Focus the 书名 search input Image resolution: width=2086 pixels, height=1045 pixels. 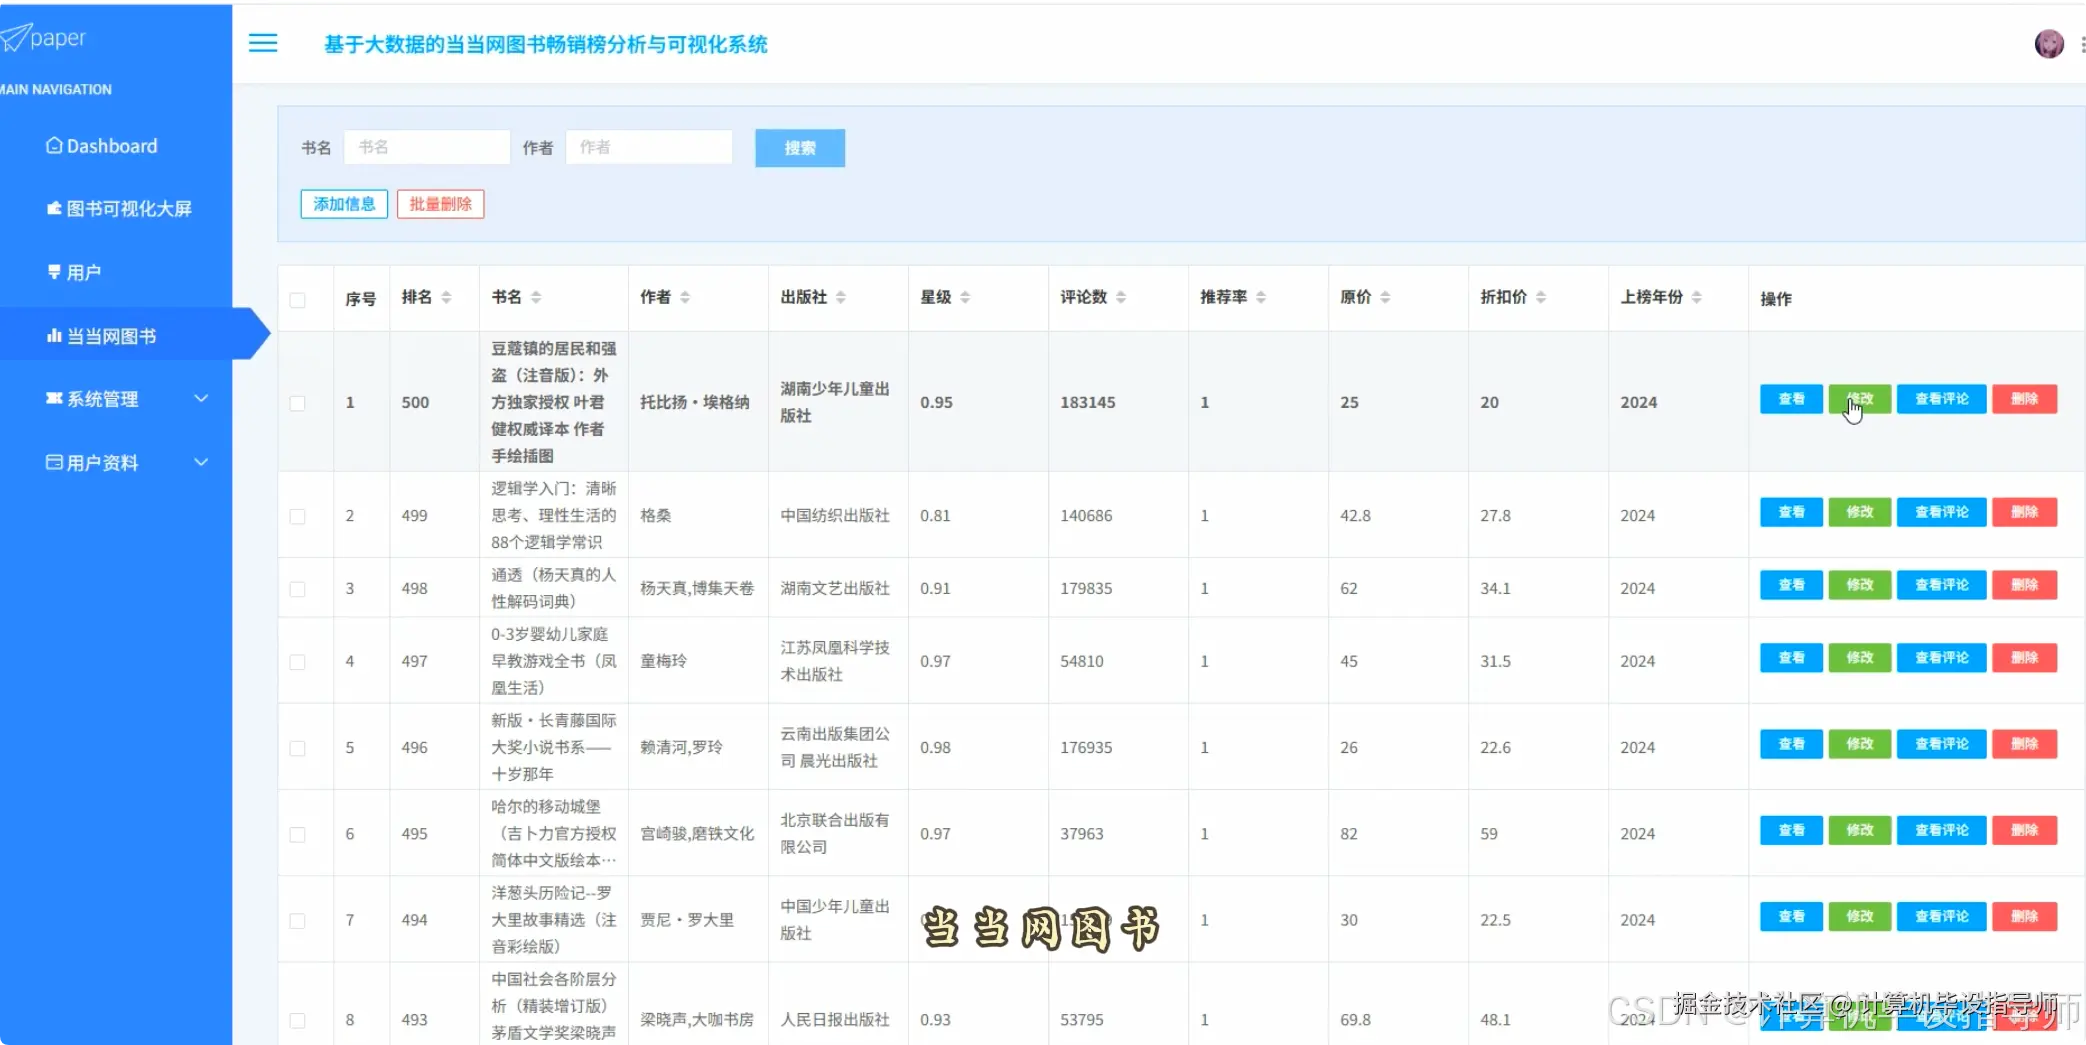coord(427,147)
